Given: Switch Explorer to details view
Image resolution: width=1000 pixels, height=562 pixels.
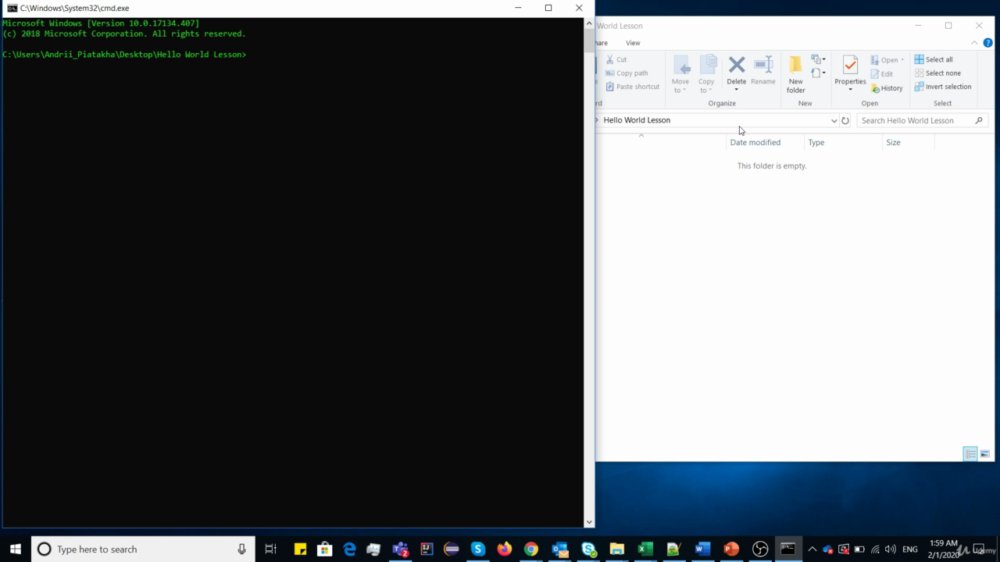Looking at the screenshot, I should tap(970, 454).
